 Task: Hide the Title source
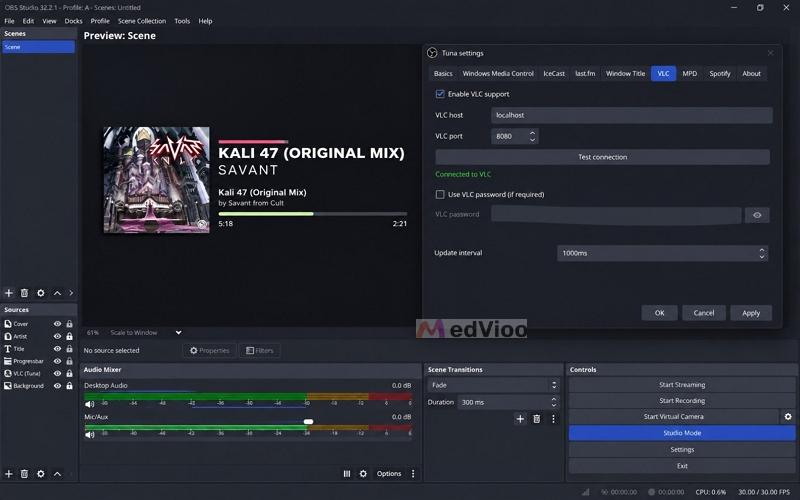pos(57,348)
